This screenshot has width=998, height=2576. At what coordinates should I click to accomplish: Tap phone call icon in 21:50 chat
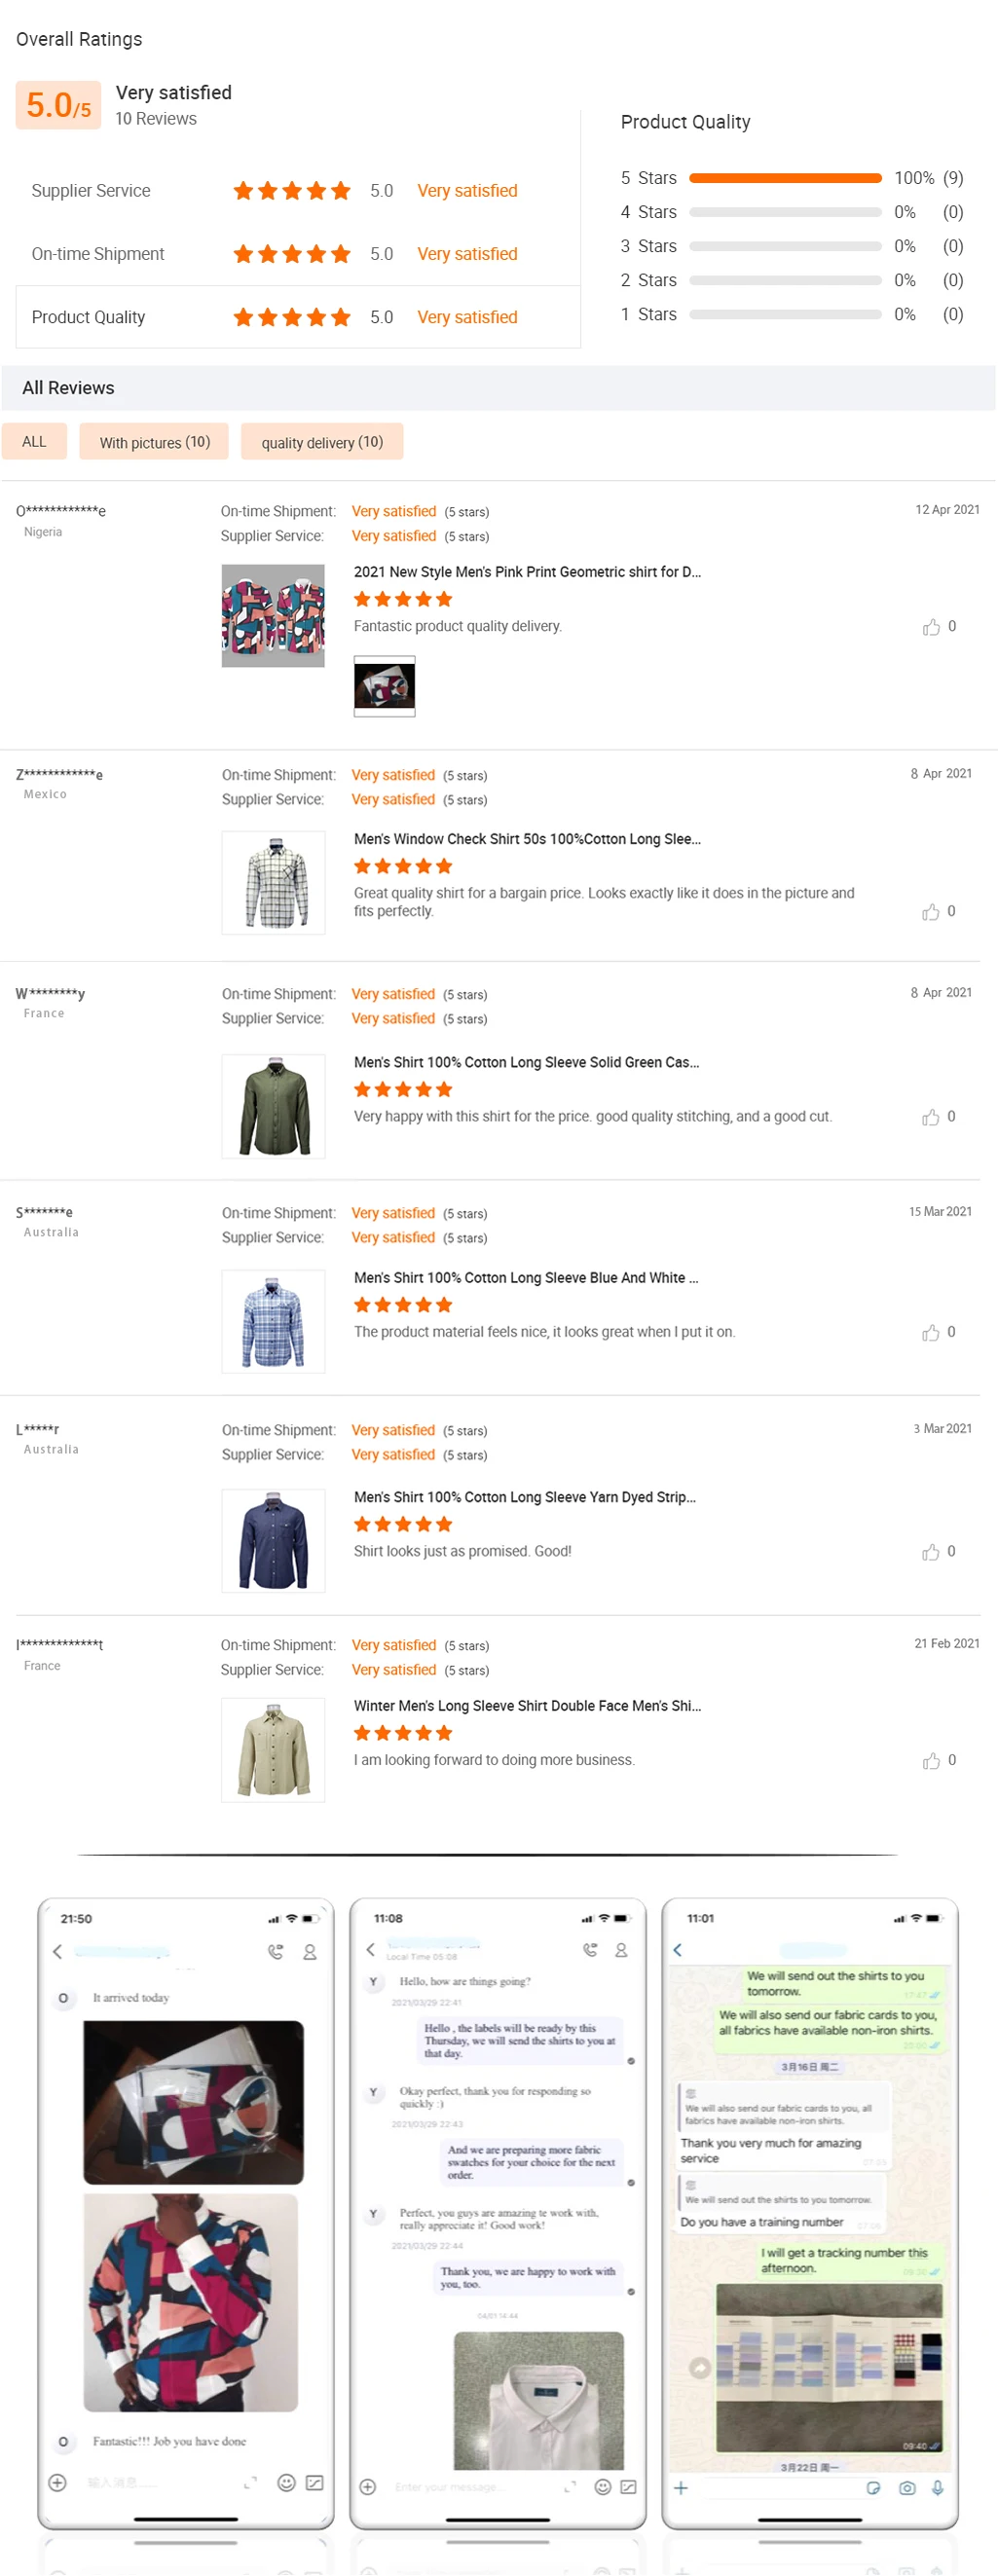coord(275,1951)
